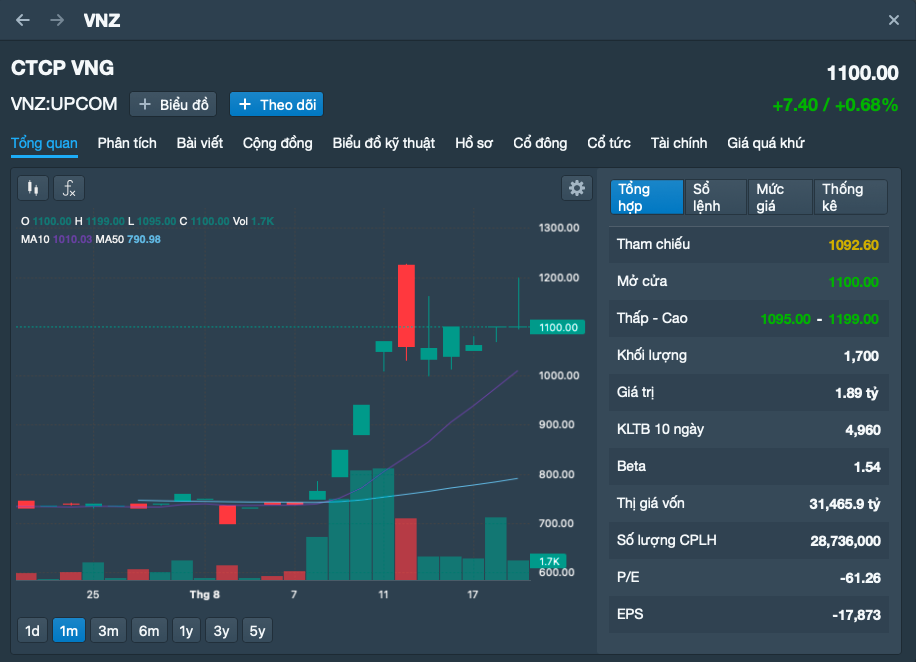Click the Thị giá vốn value 31,465.9 tỷ
Screen dimensions: 916x662
tap(845, 504)
